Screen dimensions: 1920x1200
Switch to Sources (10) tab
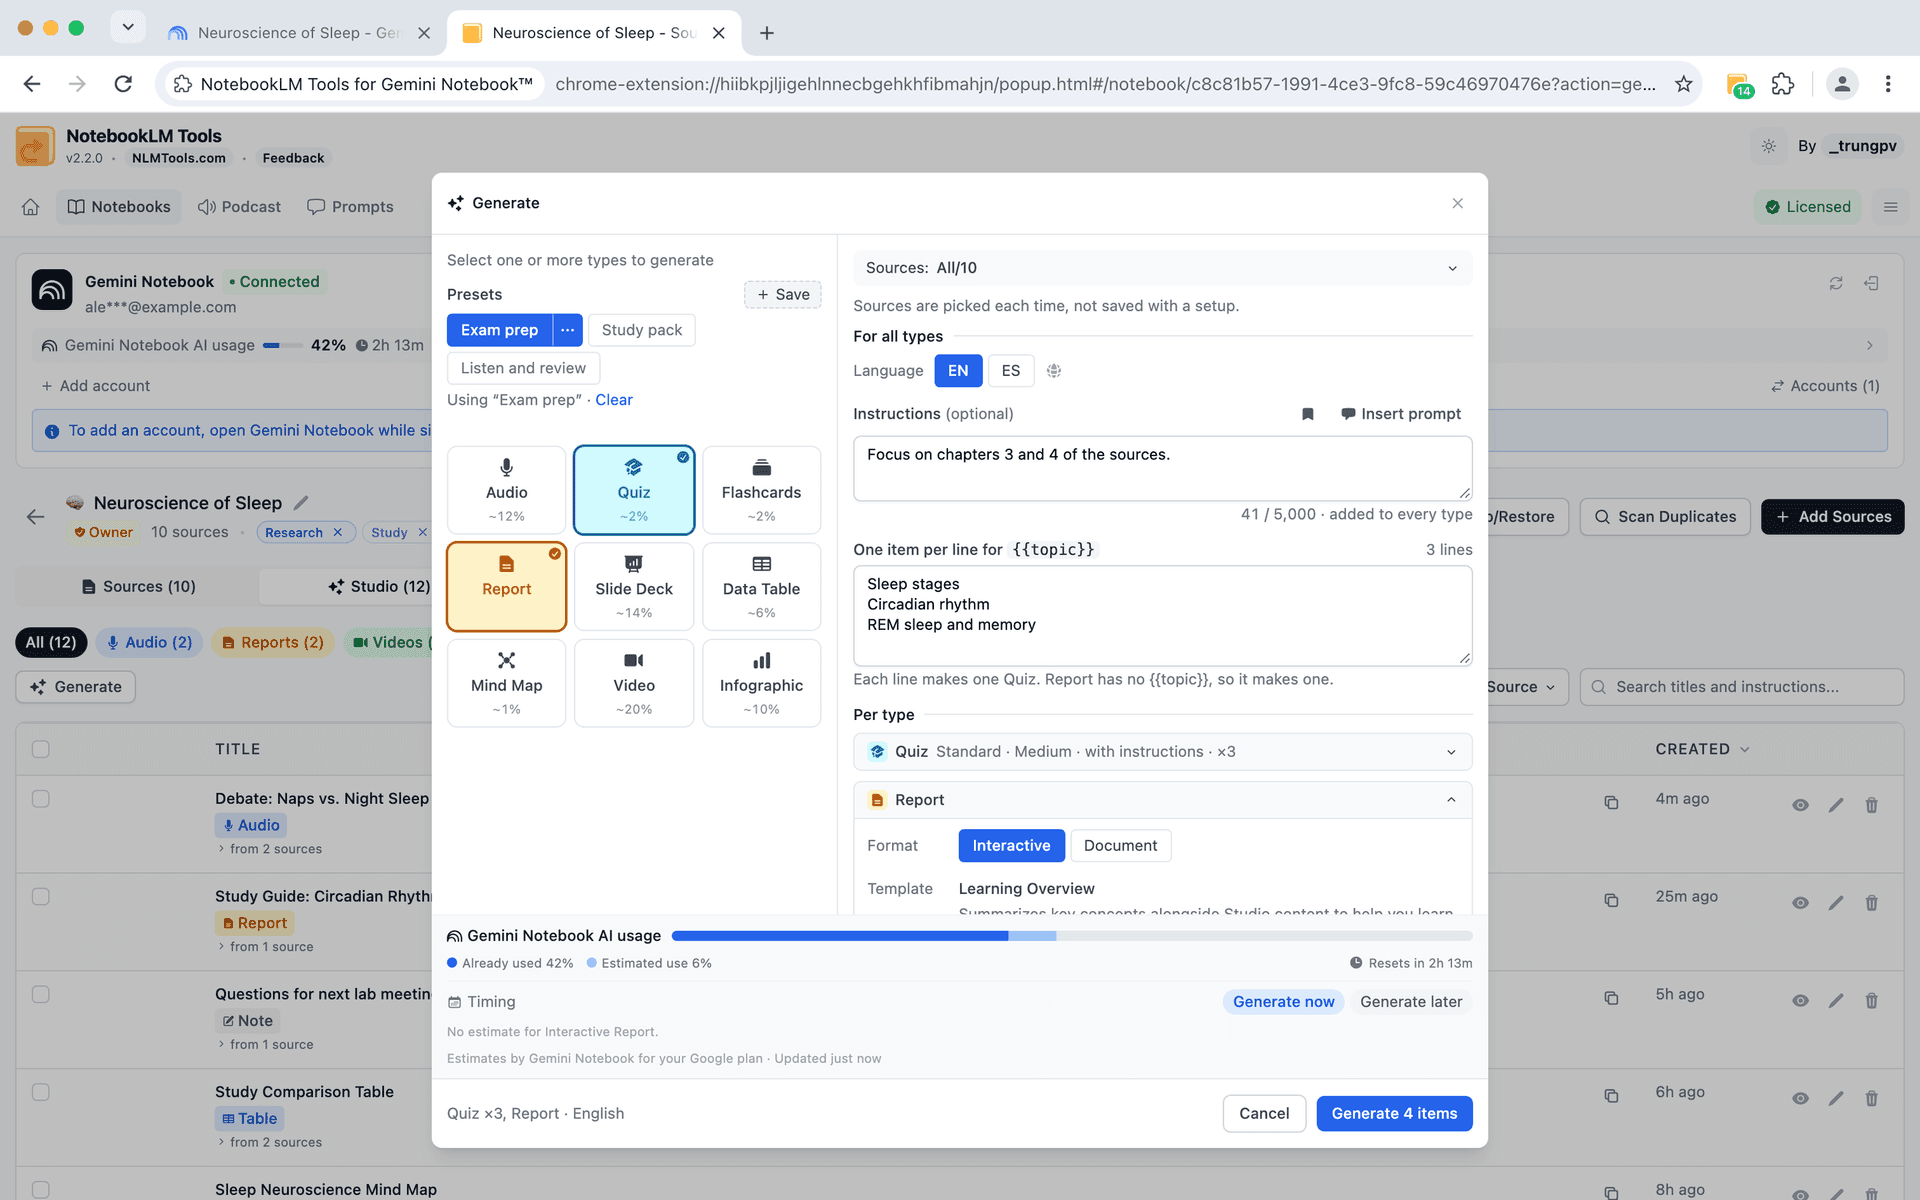[x=138, y=587]
